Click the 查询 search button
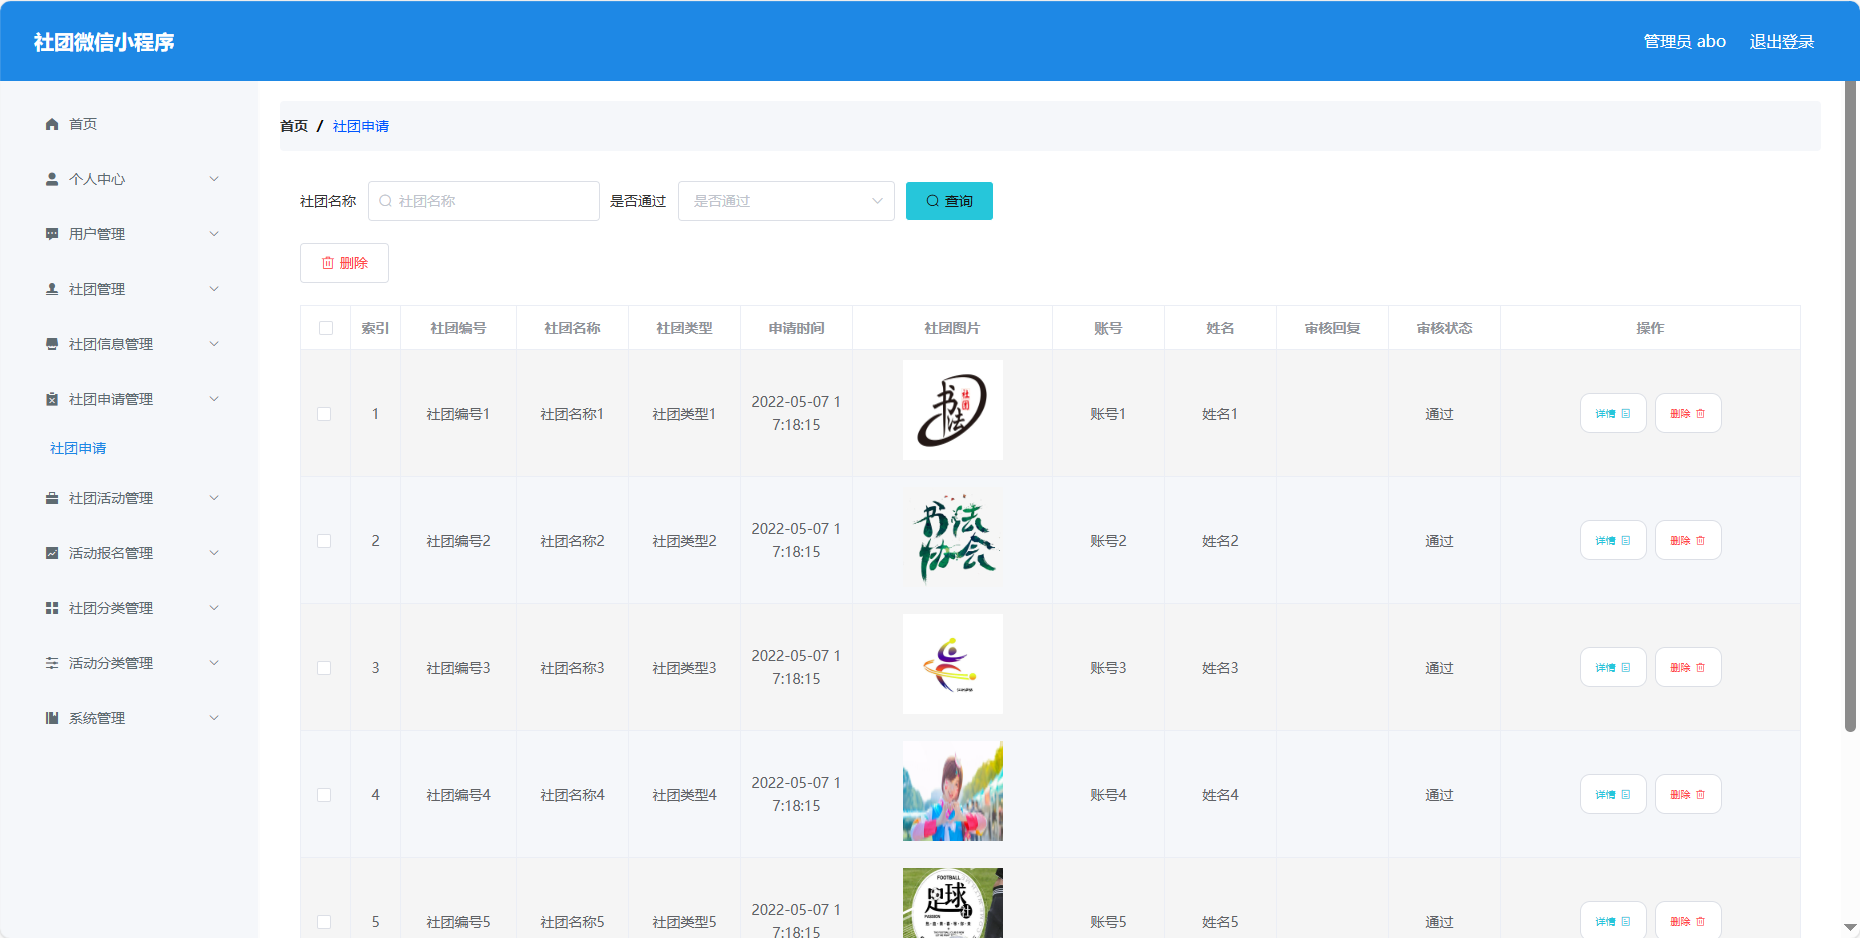The width and height of the screenshot is (1860, 938). tap(949, 201)
